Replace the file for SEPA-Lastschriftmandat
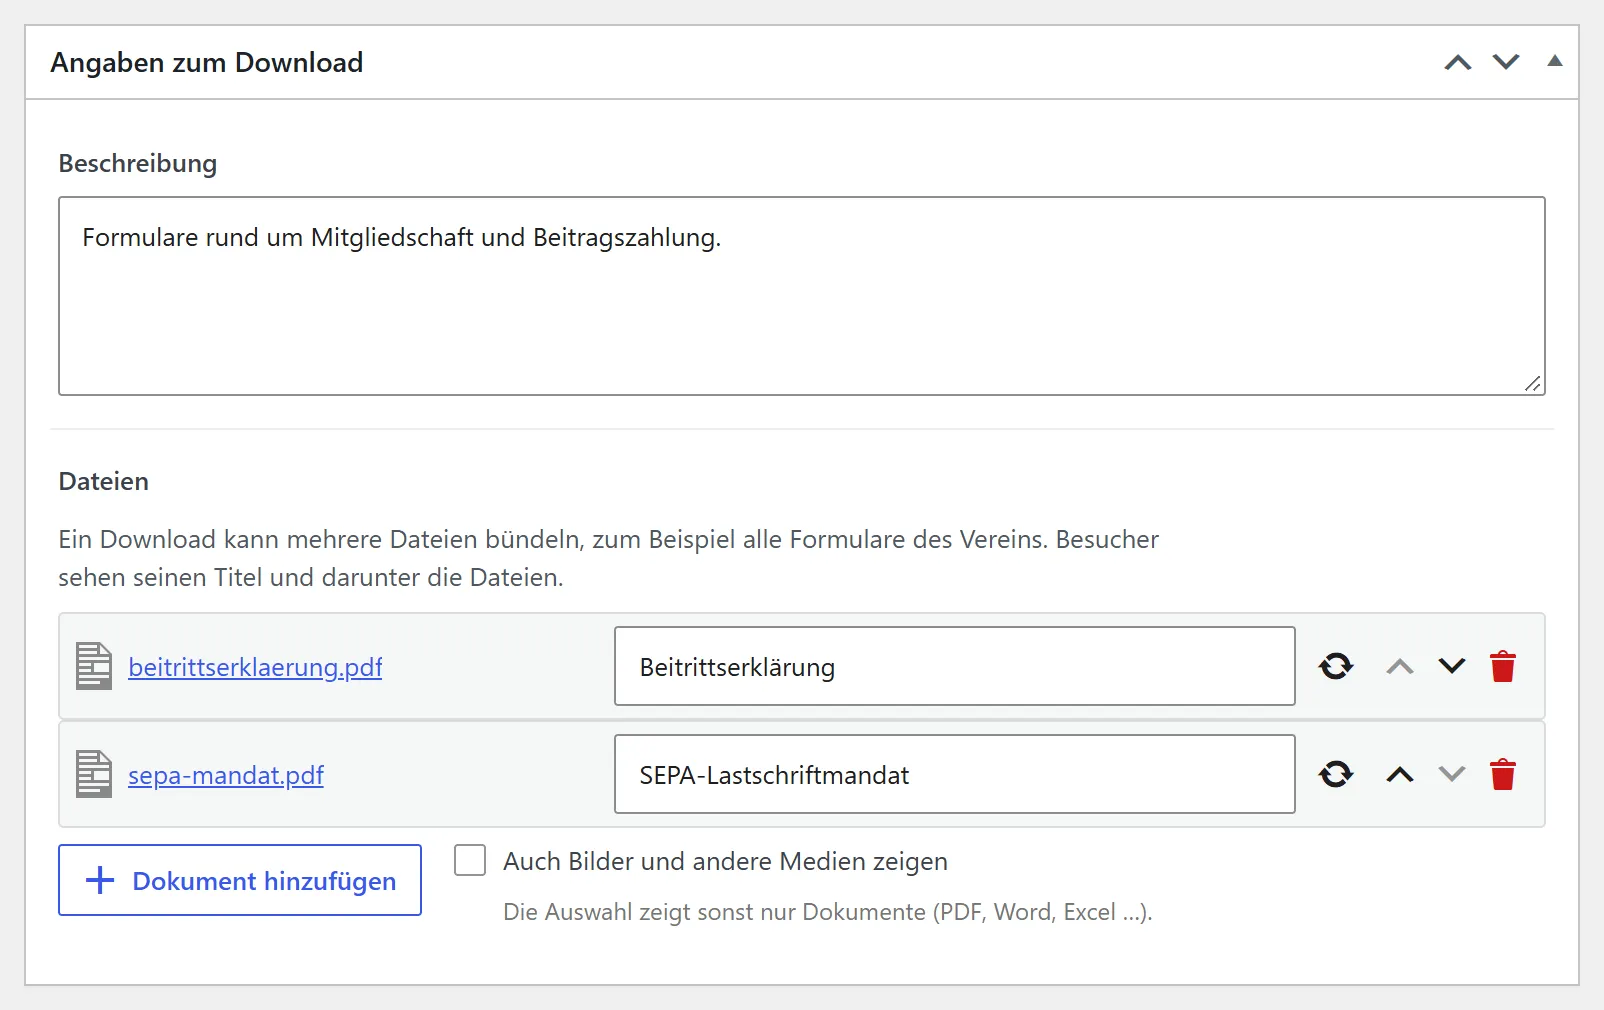Image resolution: width=1604 pixels, height=1010 pixels. (1336, 774)
